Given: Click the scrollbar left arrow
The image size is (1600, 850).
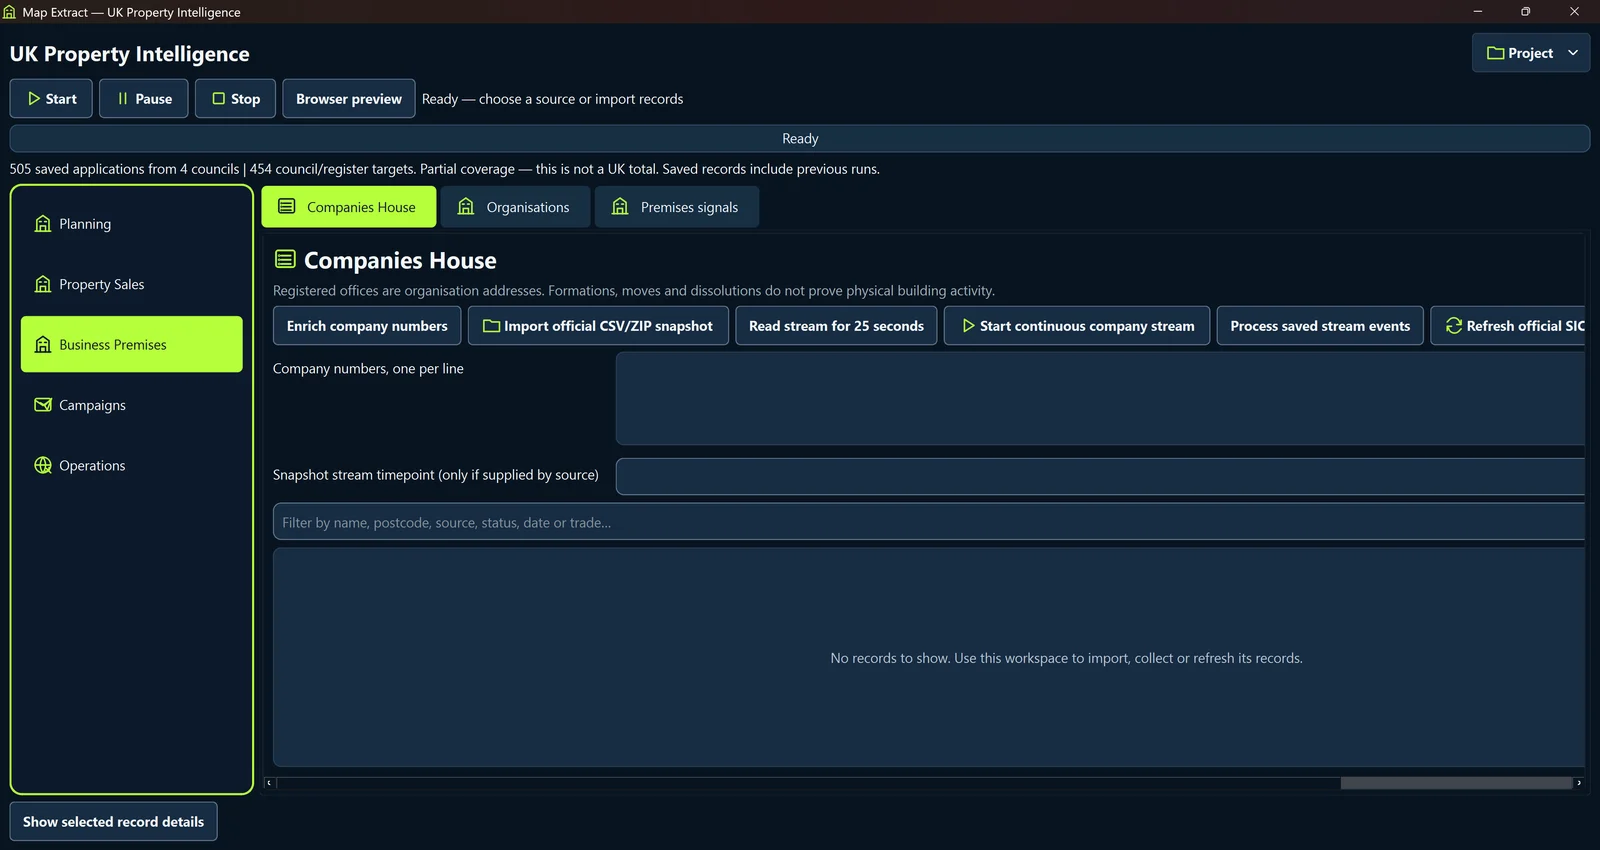Looking at the screenshot, I should (269, 783).
